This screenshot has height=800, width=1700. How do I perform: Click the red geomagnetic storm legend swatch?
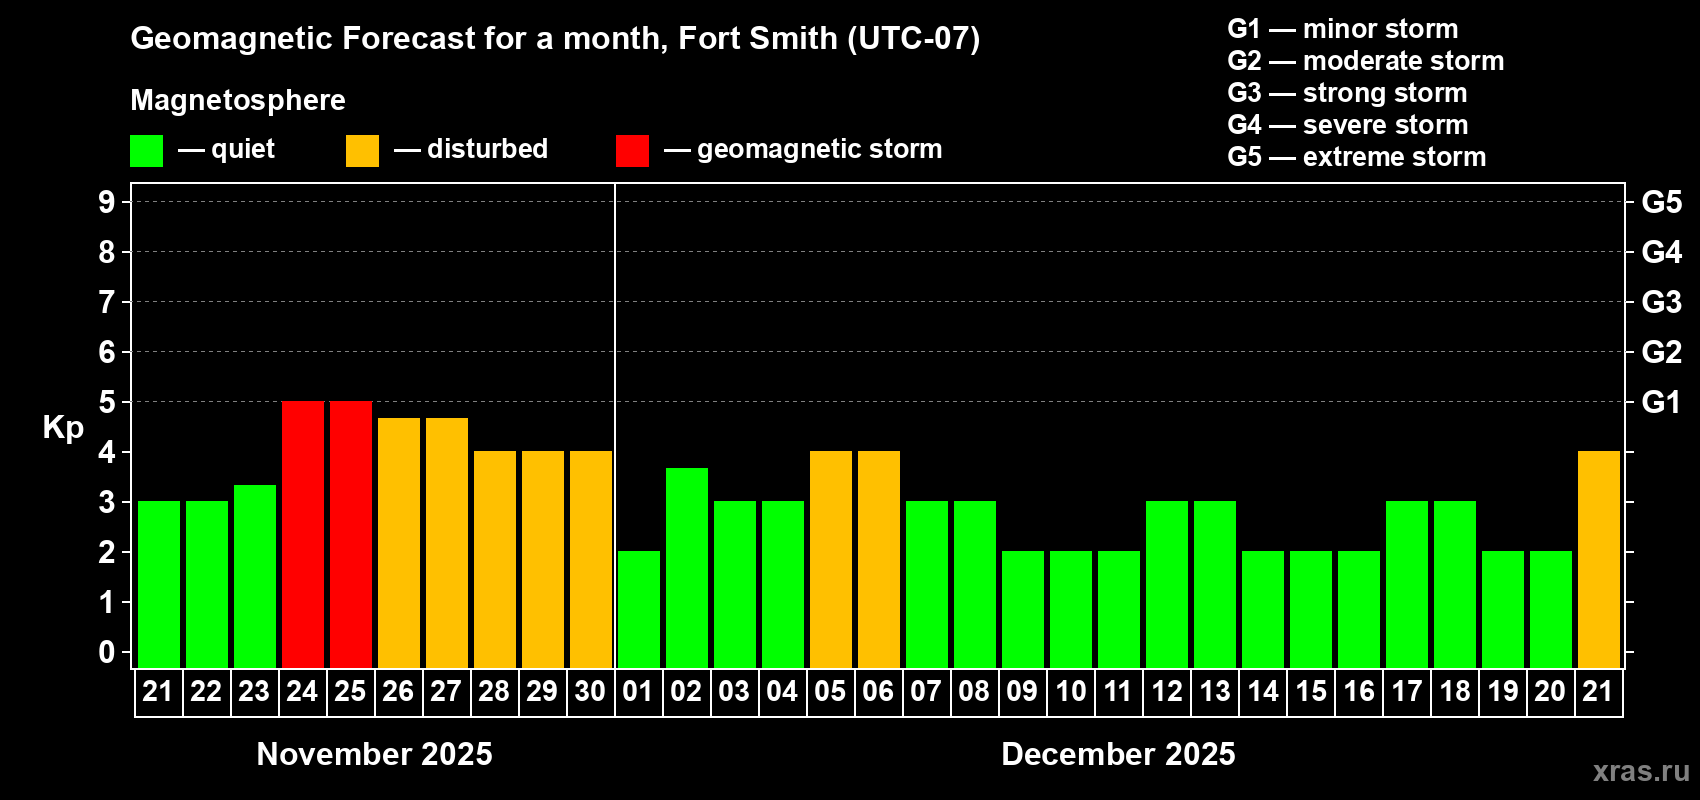pos(632,151)
